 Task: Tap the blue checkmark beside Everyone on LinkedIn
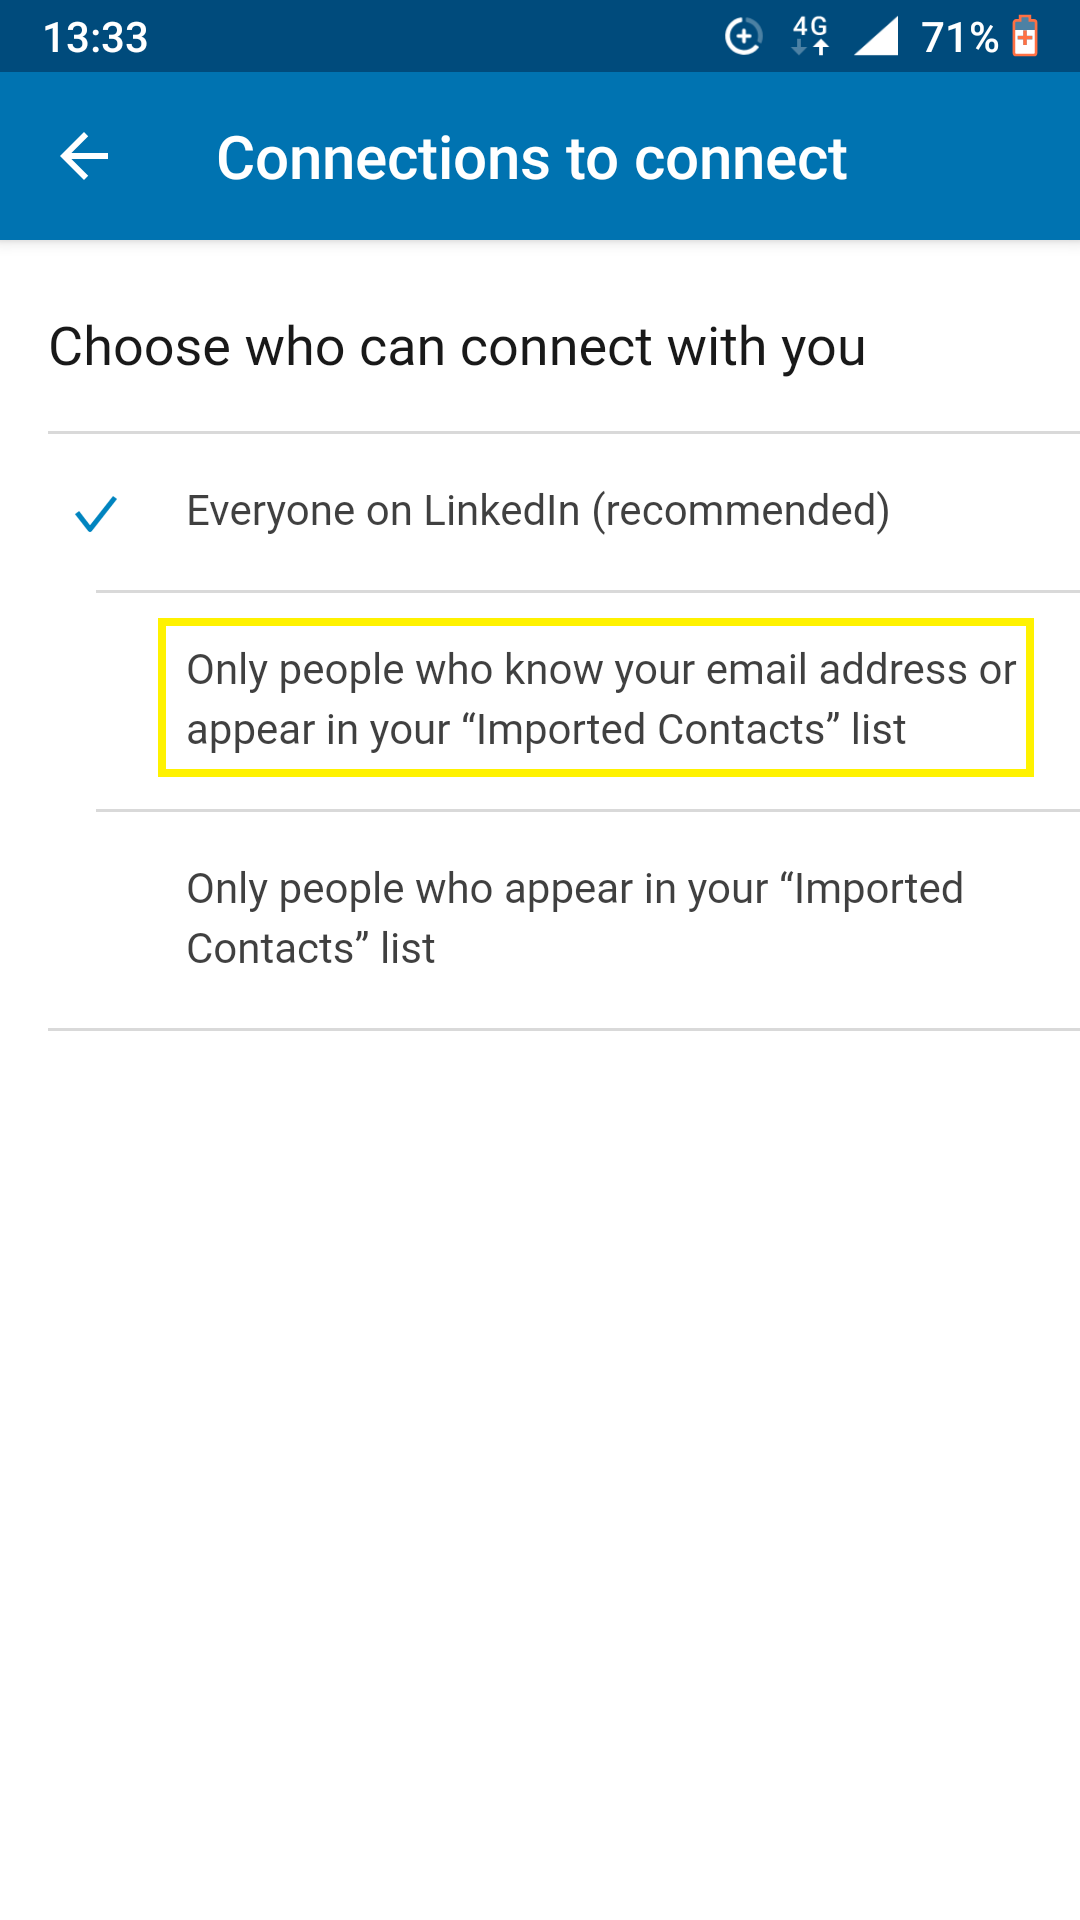coord(96,514)
